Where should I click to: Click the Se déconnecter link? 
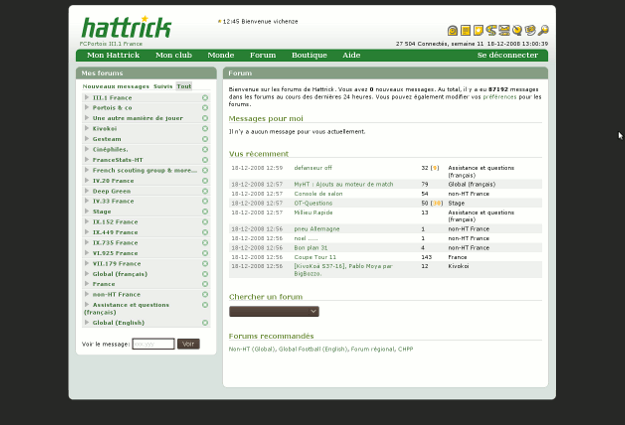point(507,55)
